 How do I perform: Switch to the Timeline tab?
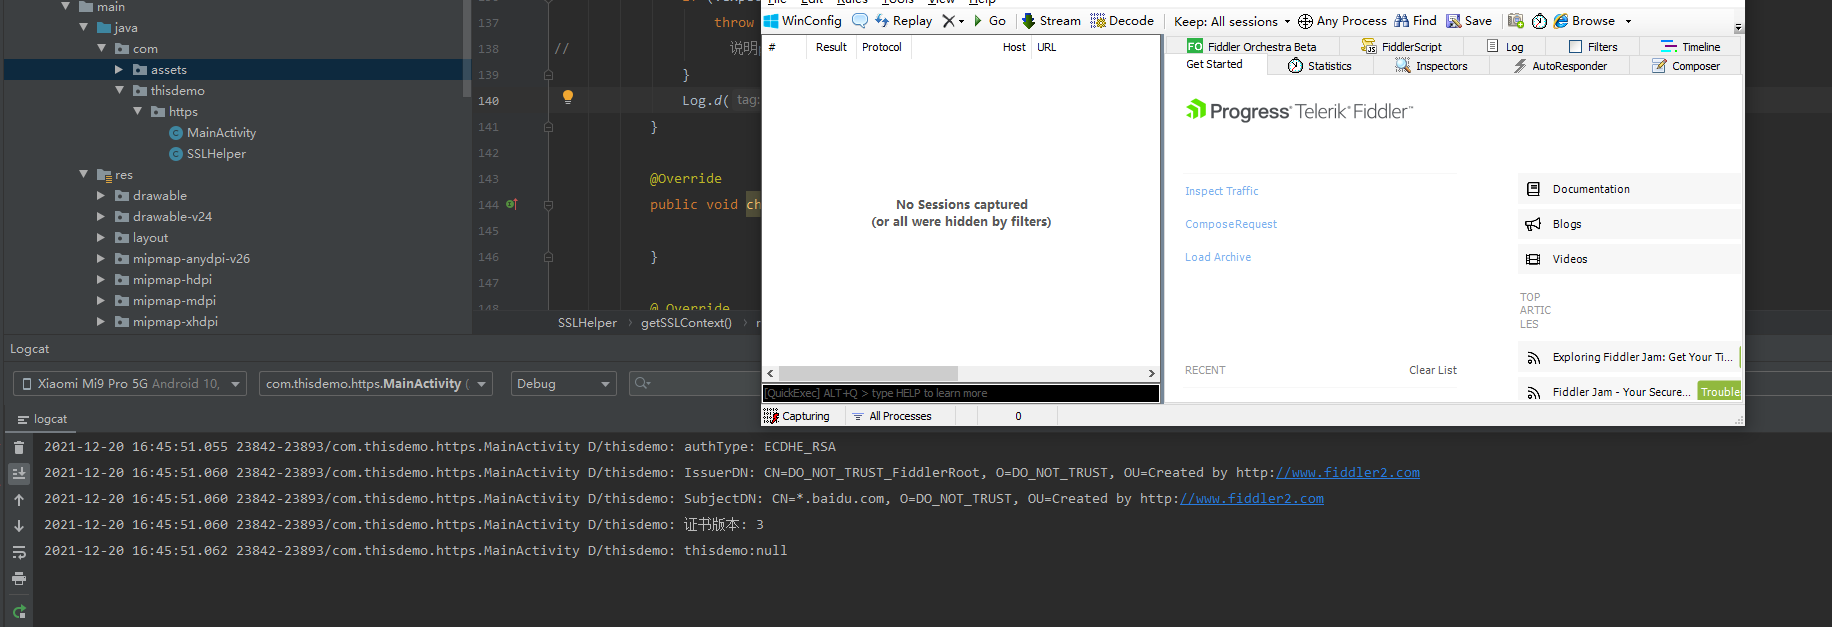pos(1690,46)
